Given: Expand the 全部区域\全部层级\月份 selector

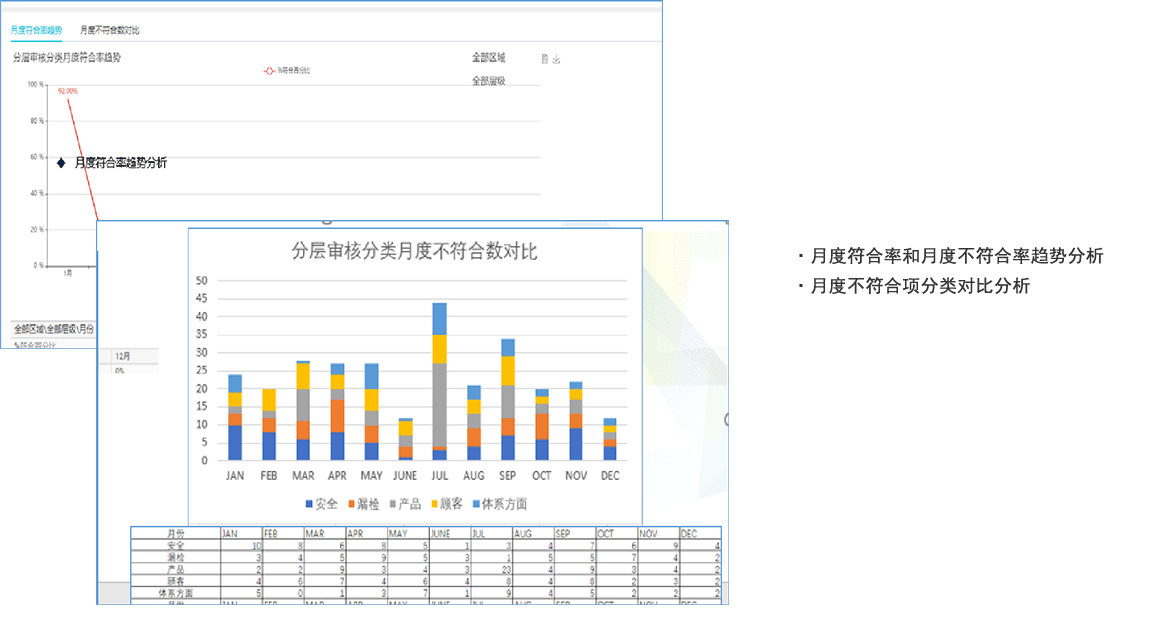Looking at the screenshot, I should tap(53, 329).
